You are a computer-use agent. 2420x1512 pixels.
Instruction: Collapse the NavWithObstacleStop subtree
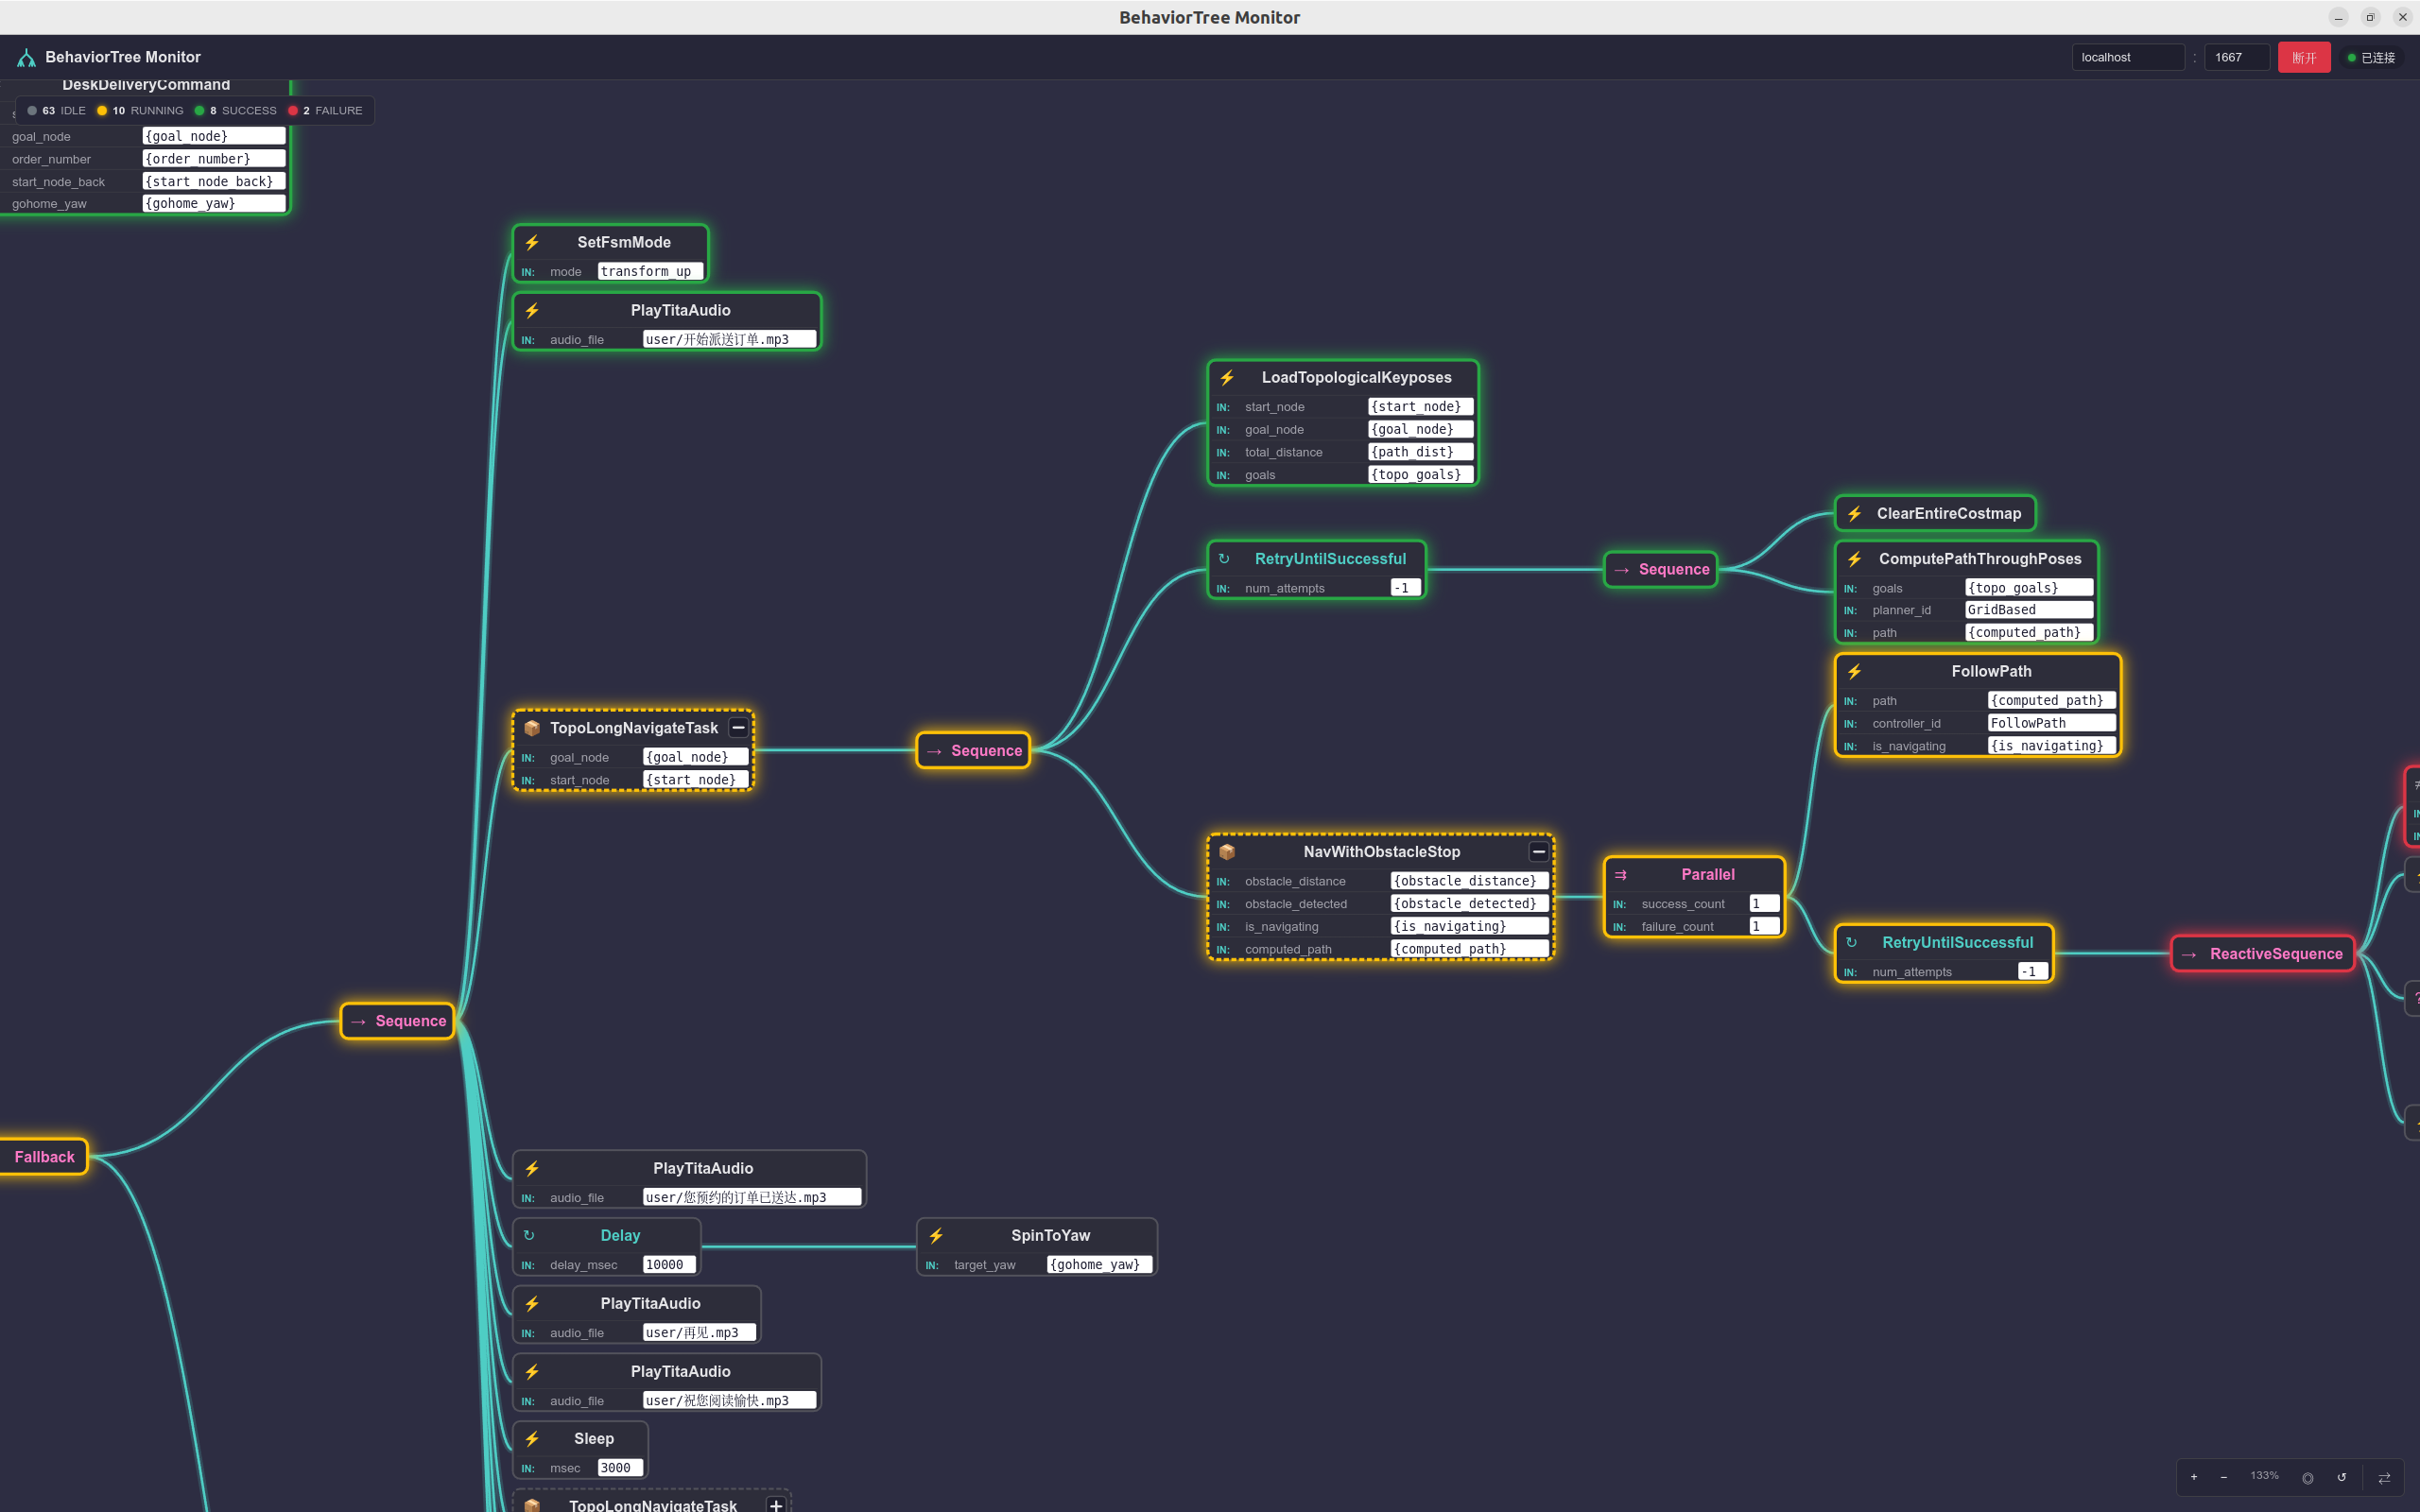point(1538,851)
